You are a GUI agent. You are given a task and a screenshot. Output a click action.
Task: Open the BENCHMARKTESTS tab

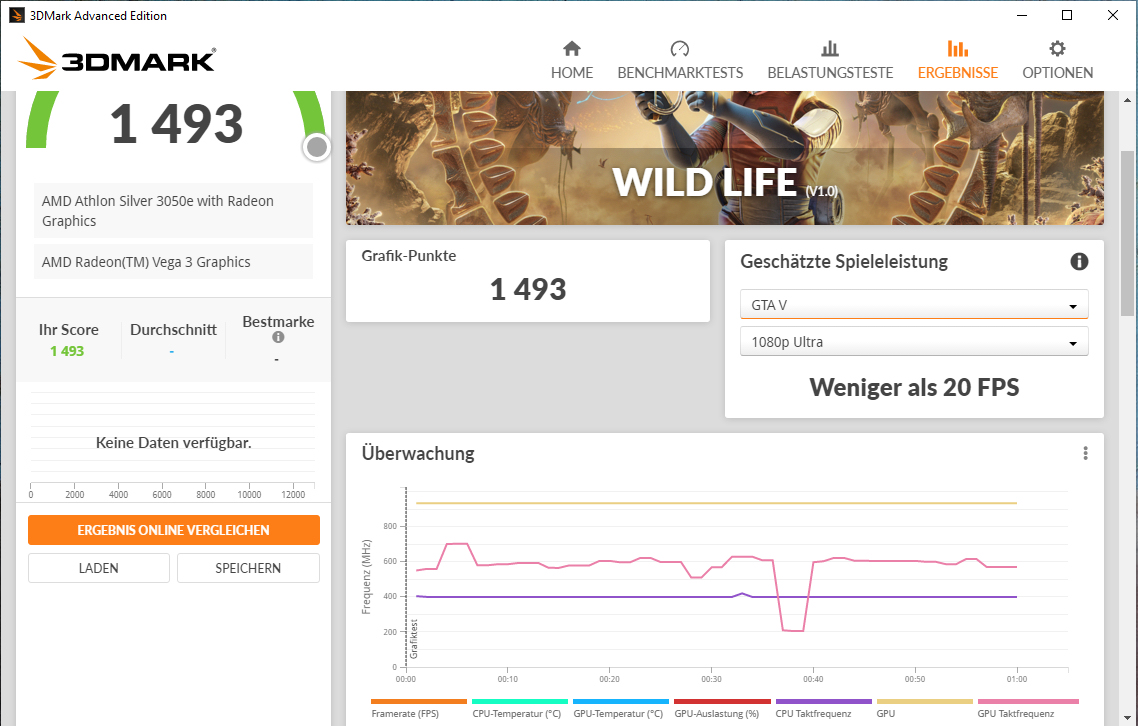click(x=680, y=60)
